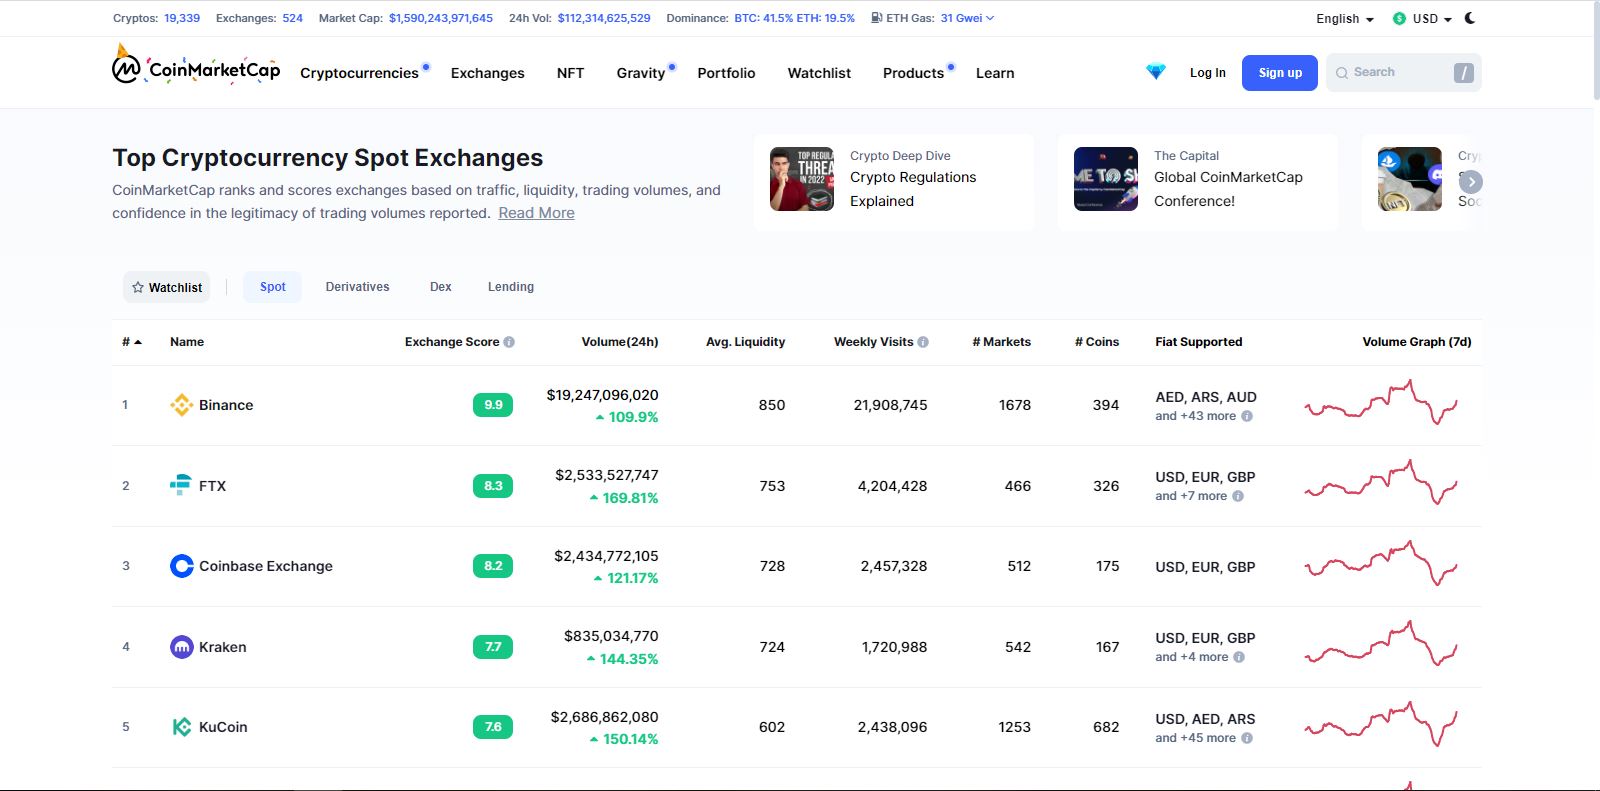Open the Products nav menu

pyautogui.click(x=913, y=73)
